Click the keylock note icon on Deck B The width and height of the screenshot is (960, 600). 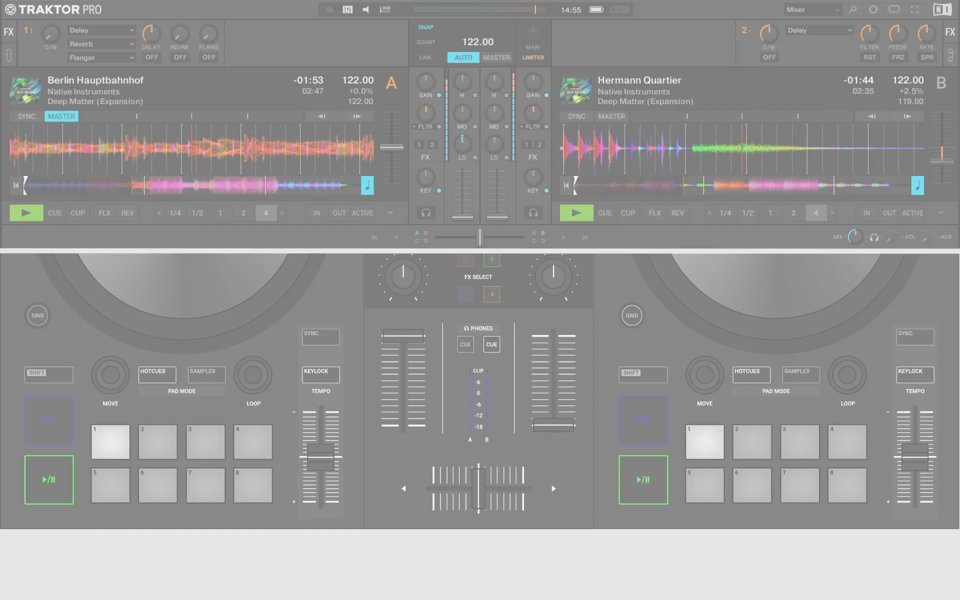[917, 185]
